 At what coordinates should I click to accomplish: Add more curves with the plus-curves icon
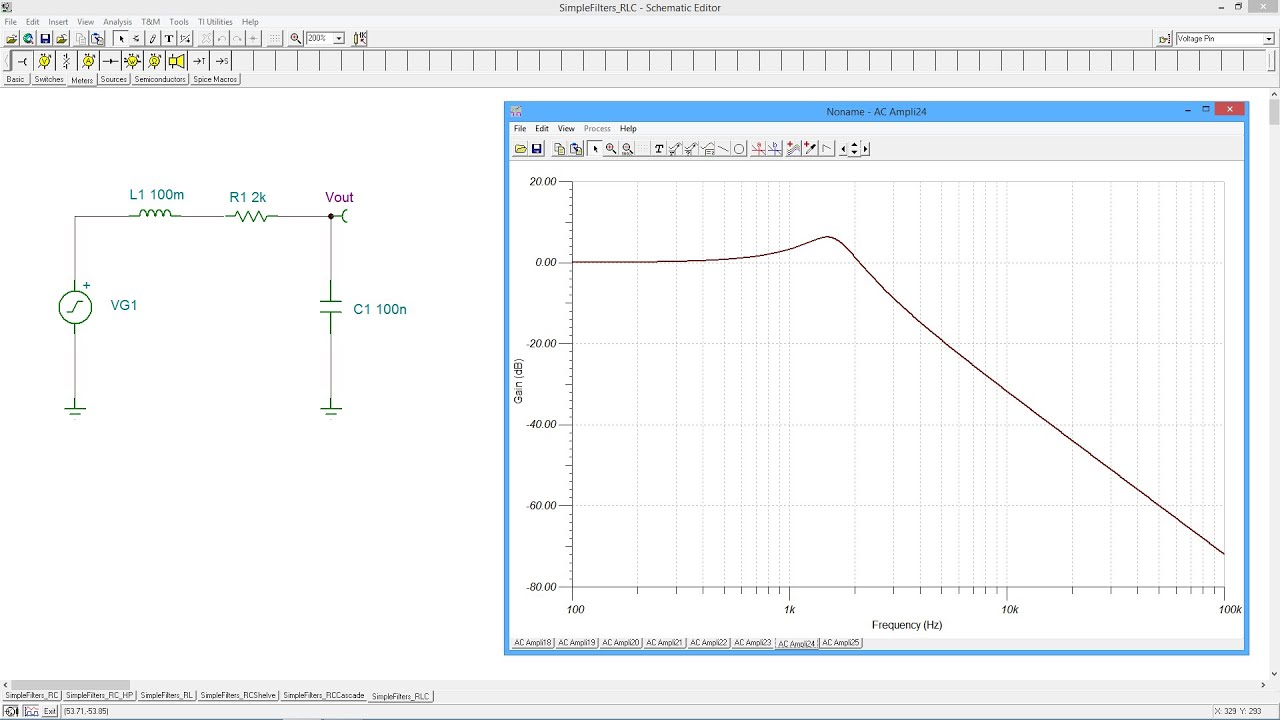pos(793,149)
